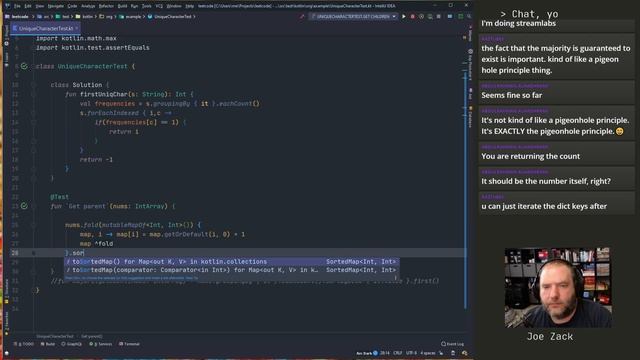Collapse the nums.fold block fold marker

click(x=33, y=225)
